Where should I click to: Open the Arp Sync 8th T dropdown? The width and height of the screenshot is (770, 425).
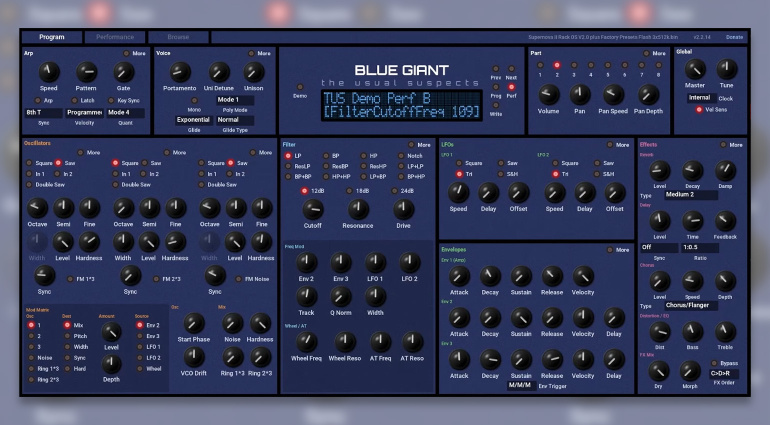(44, 113)
